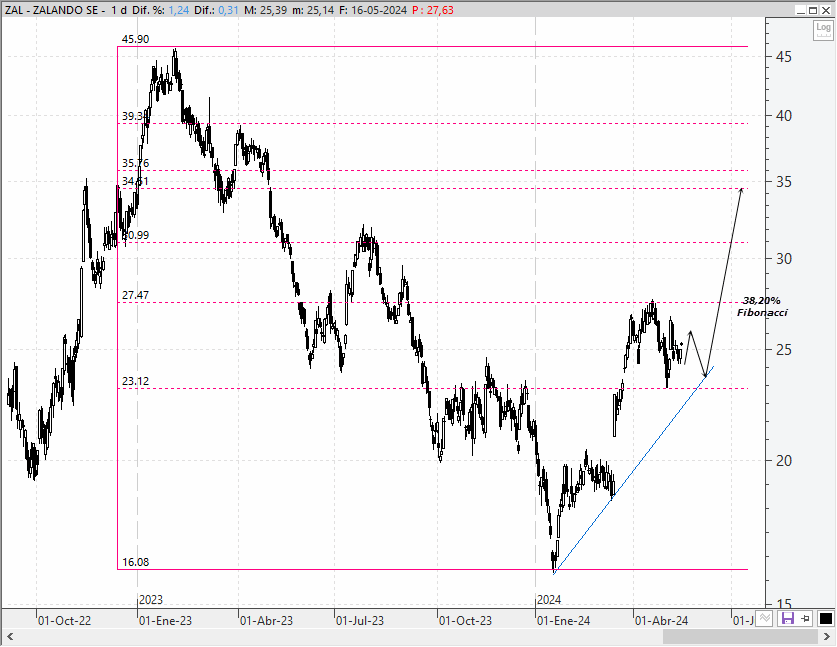The width and height of the screenshot is (837, 647).
Task: Click the 2024 year marker
Action: 549,600
